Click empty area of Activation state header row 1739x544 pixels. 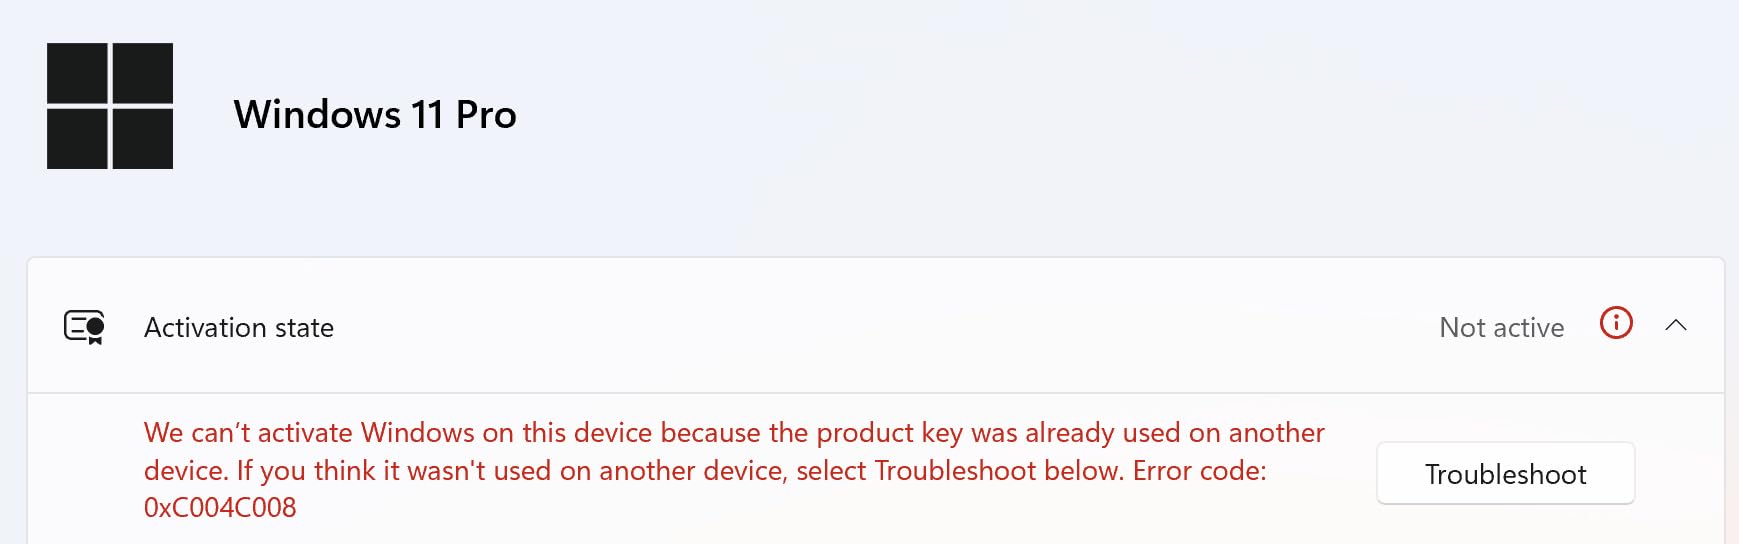coord(880,326)
